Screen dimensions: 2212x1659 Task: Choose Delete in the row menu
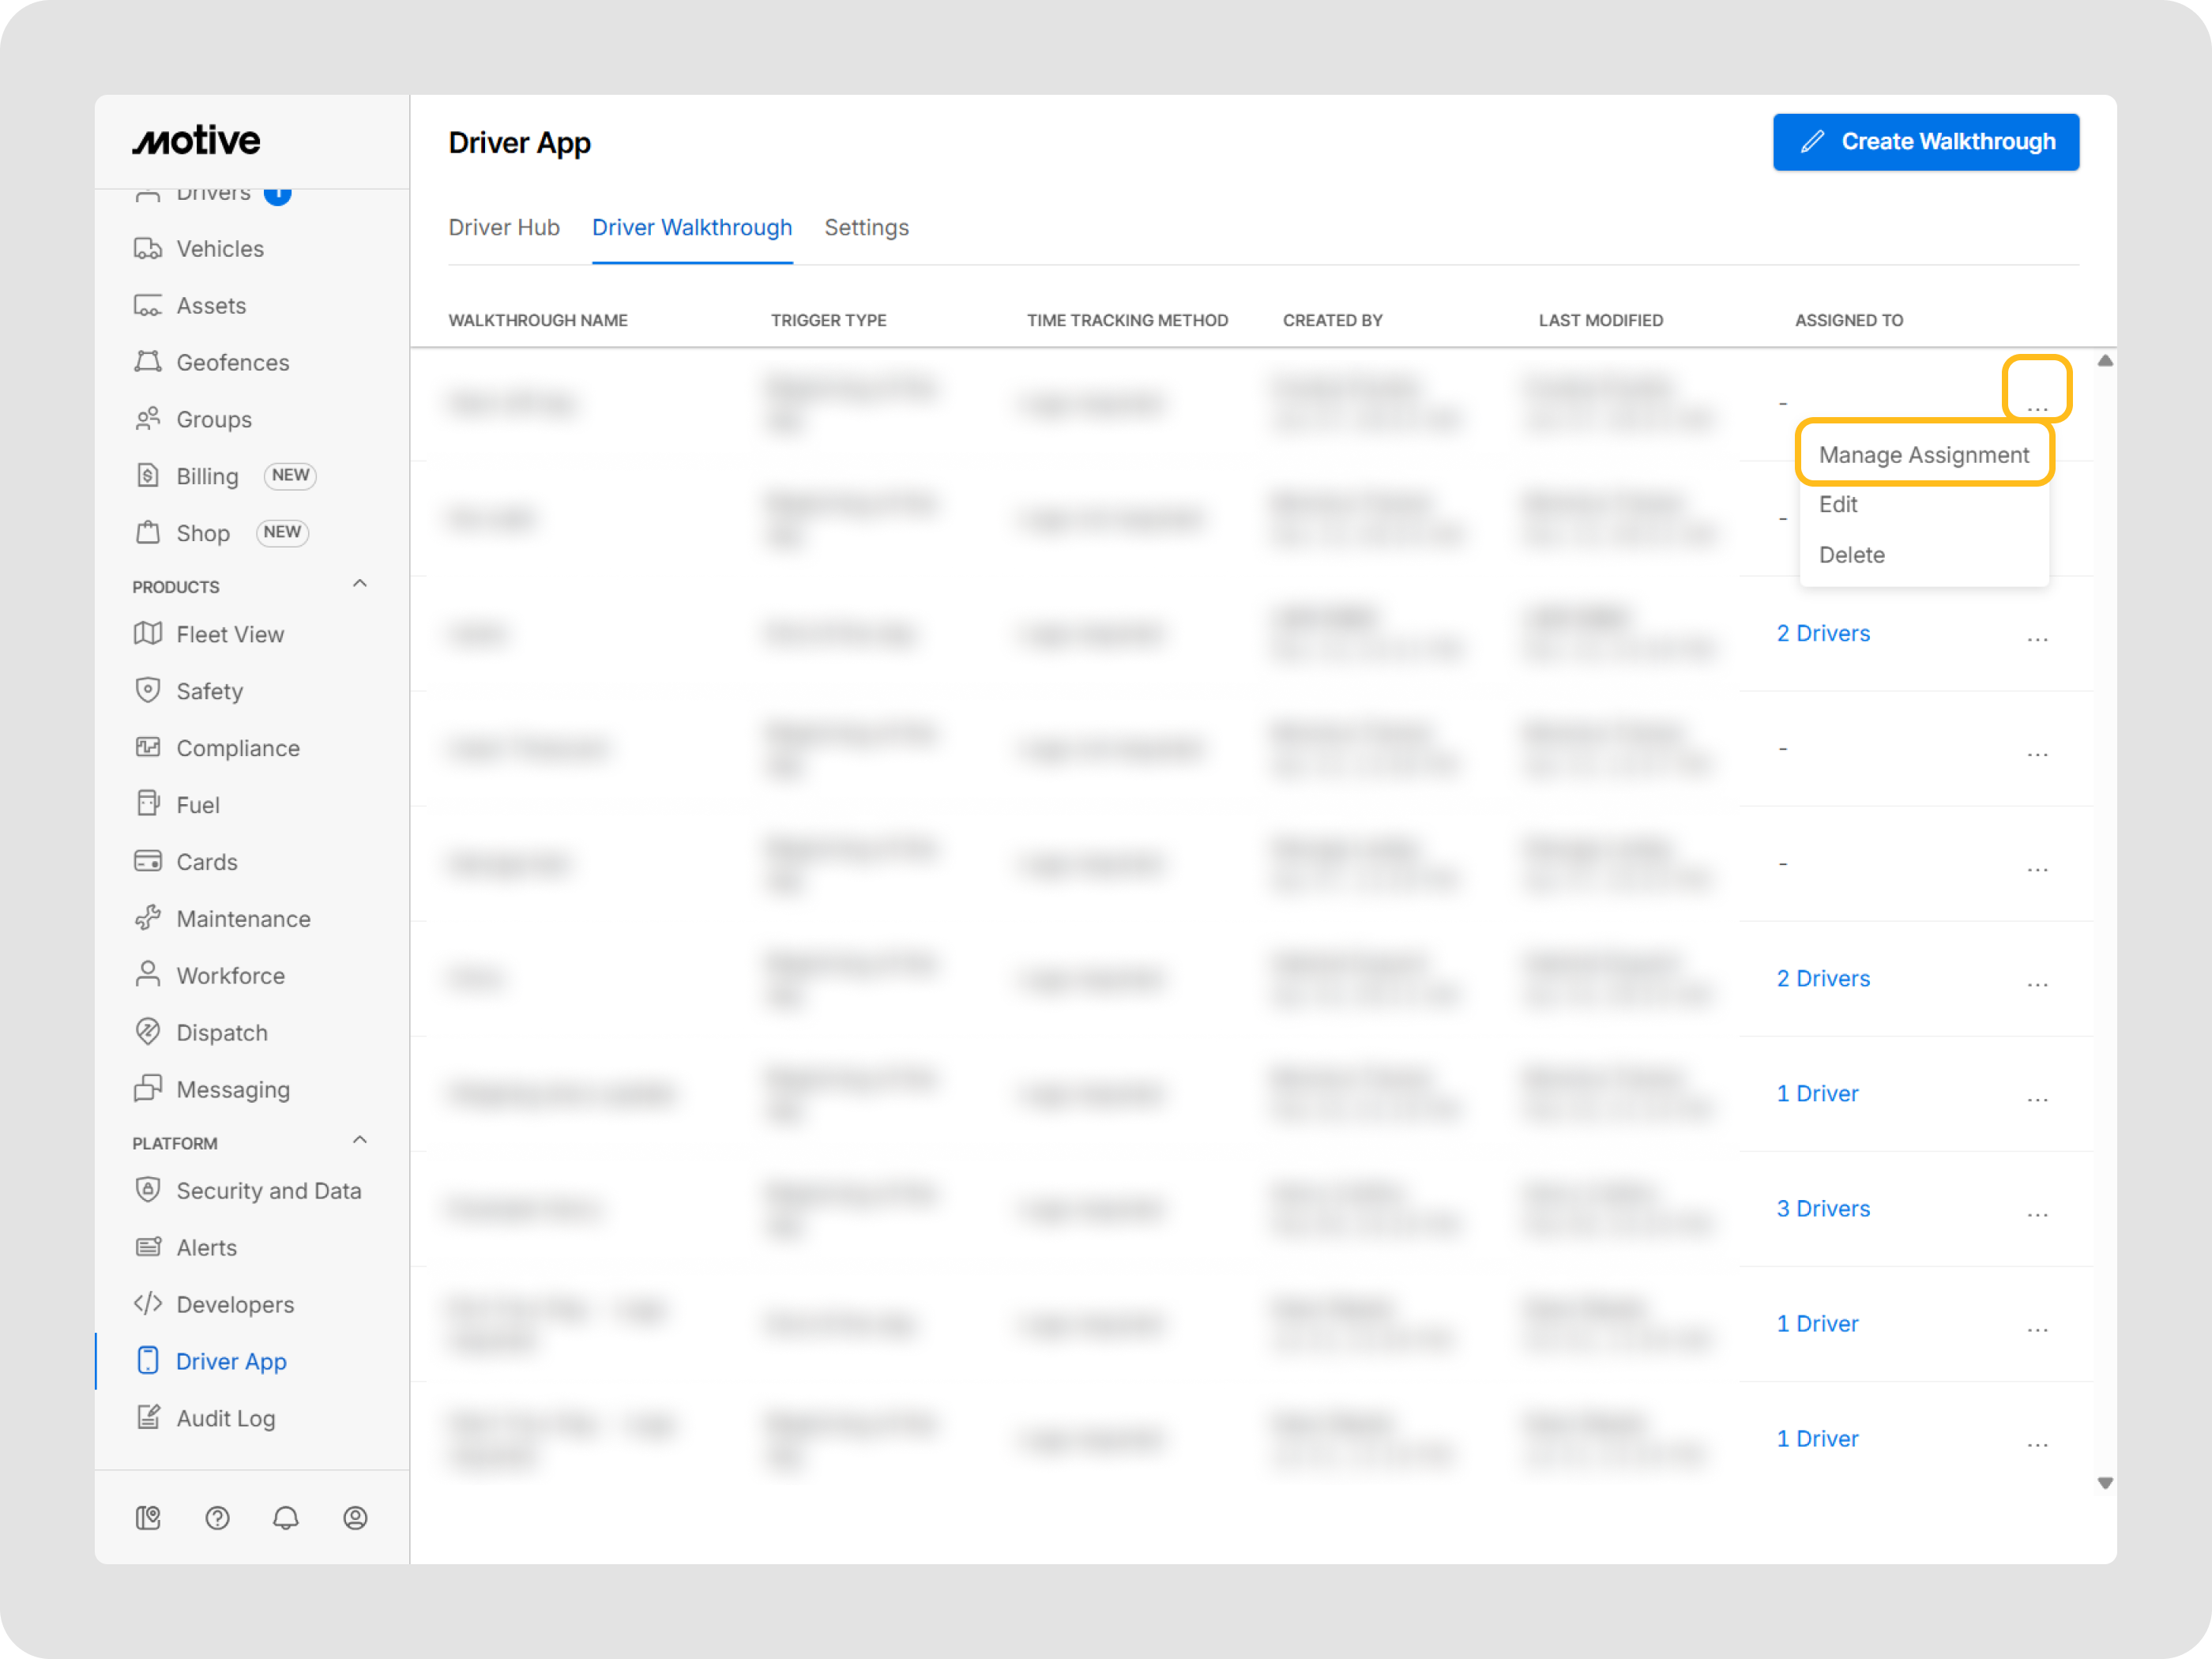(1851, 555)
